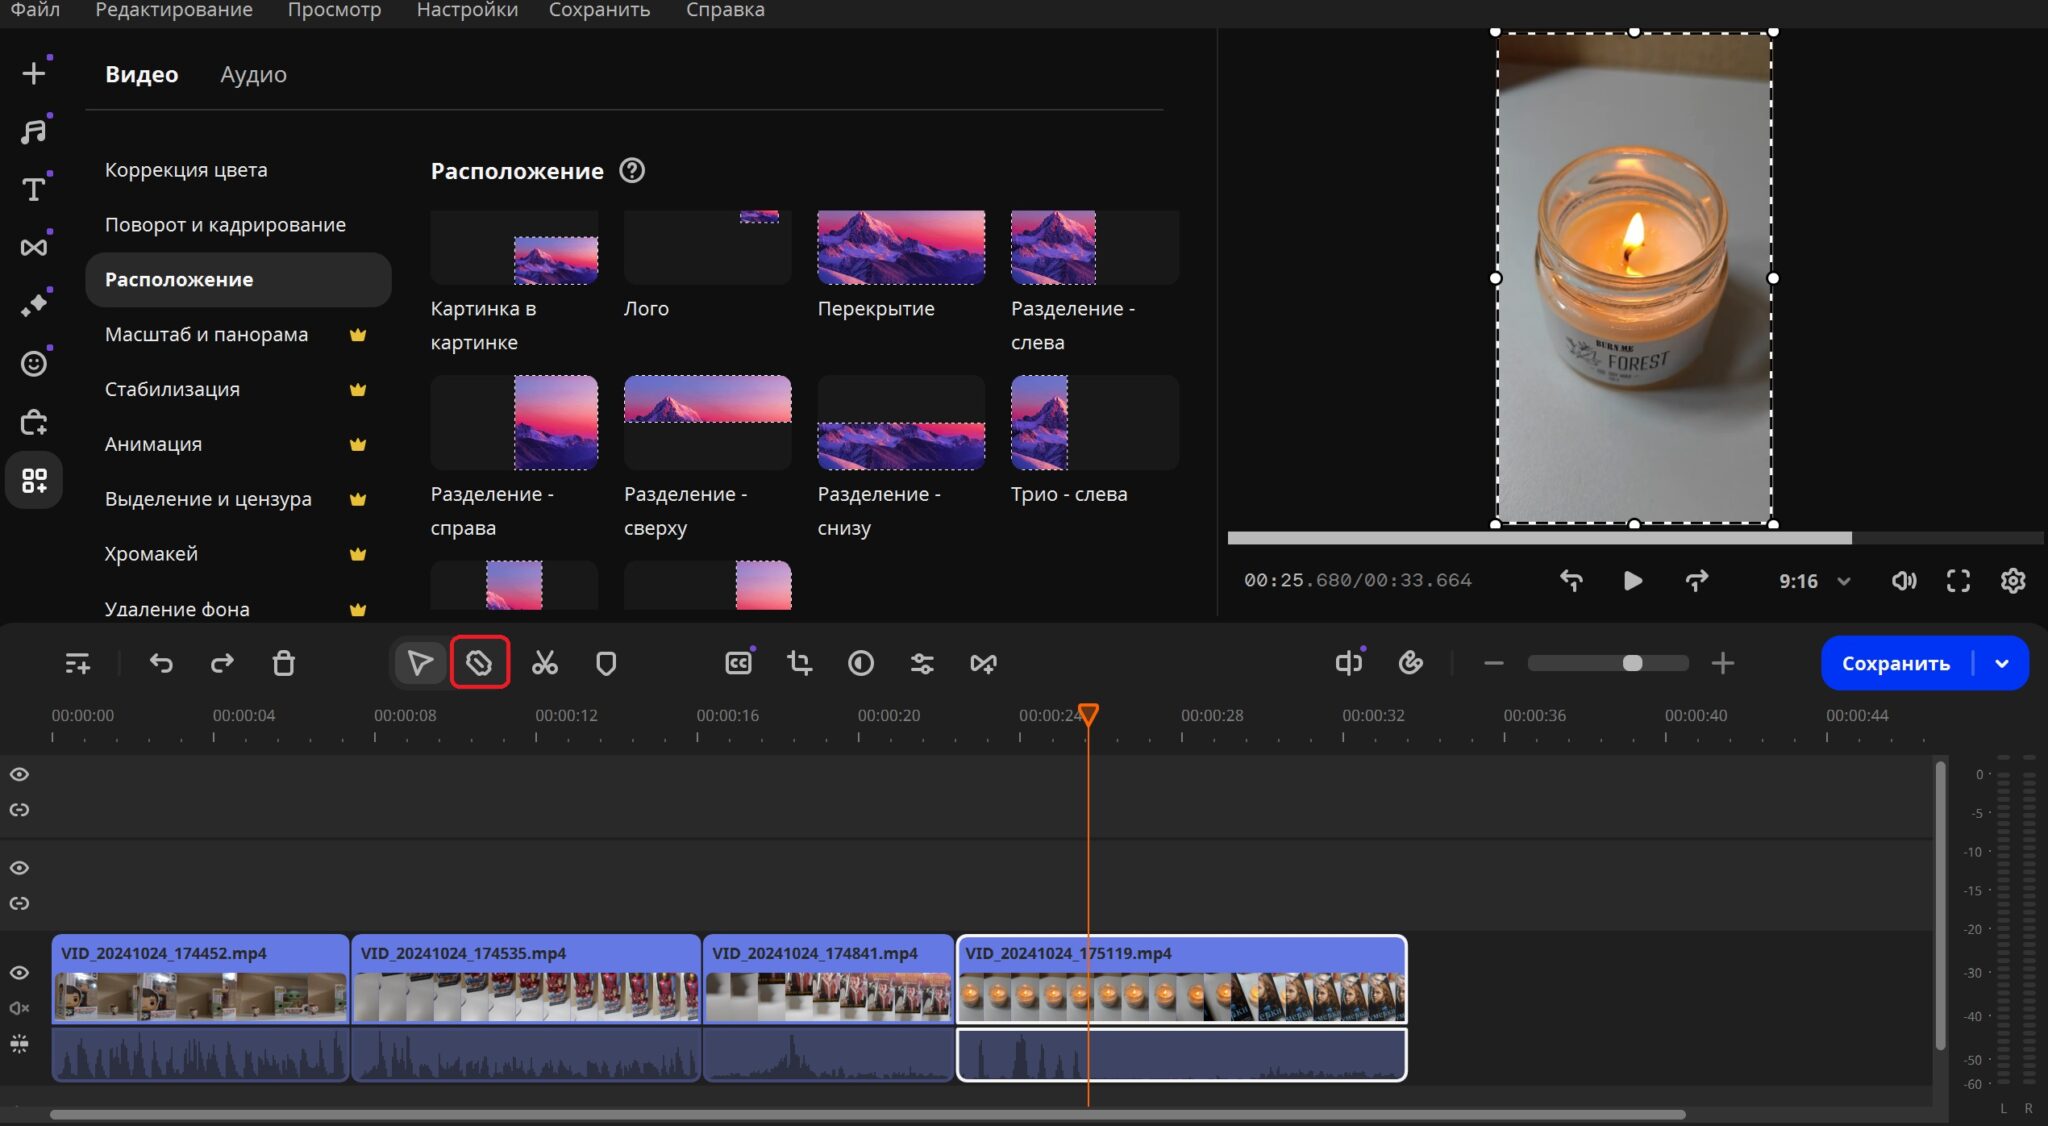Delete selected clip with trash icon

pyautogui.click(x=284, y=663)
